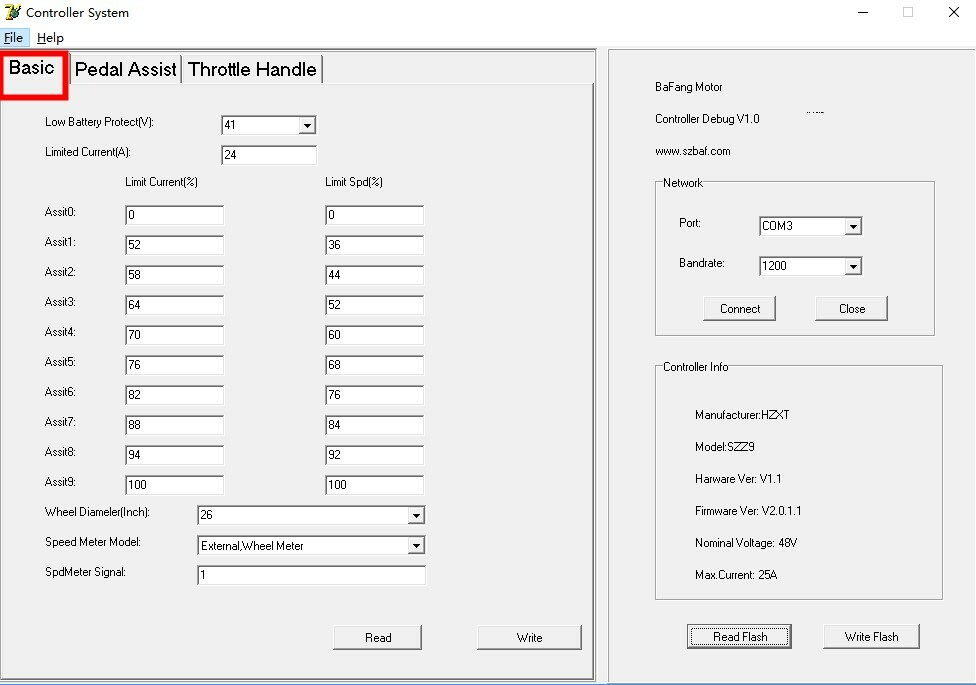This screenshot has width=976, height=685.
Task: Open the Help menu
Action: pyautogui.click(x=50, y=38)
